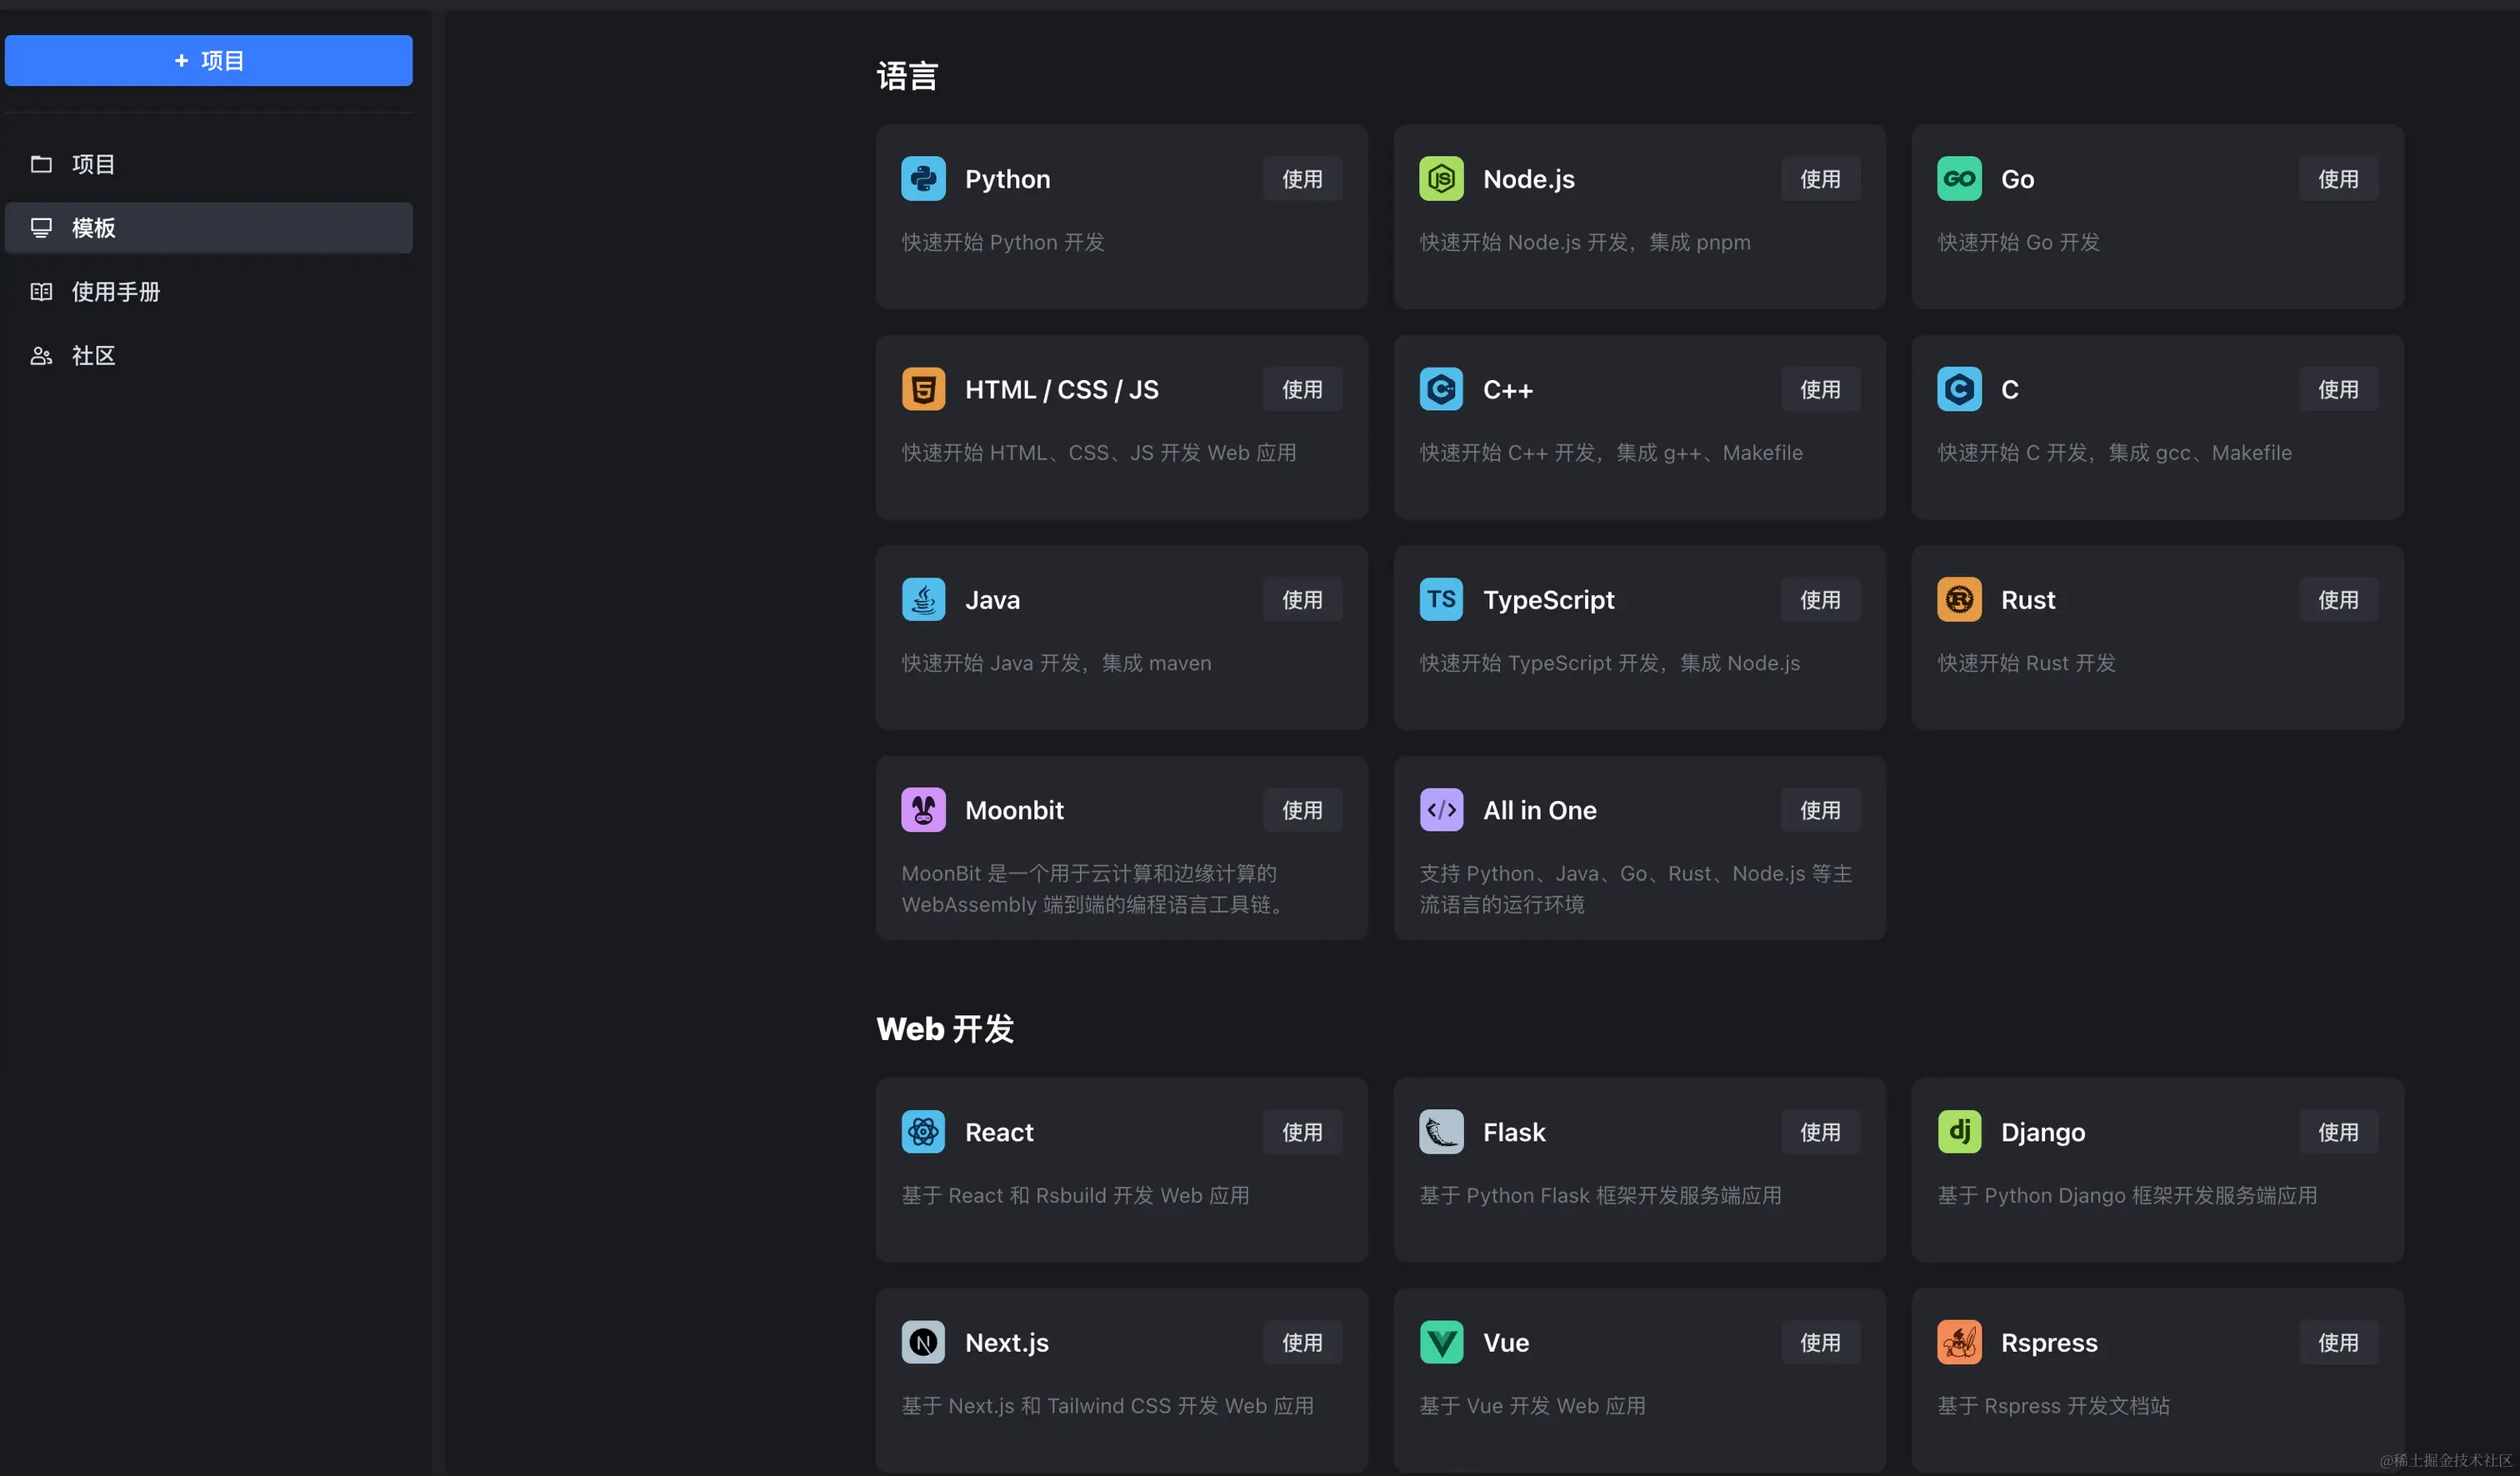Click the Next.js N icon
Image resolution: width=2520 pixels, height=1476 pixels.
(x=923, y=1342)
